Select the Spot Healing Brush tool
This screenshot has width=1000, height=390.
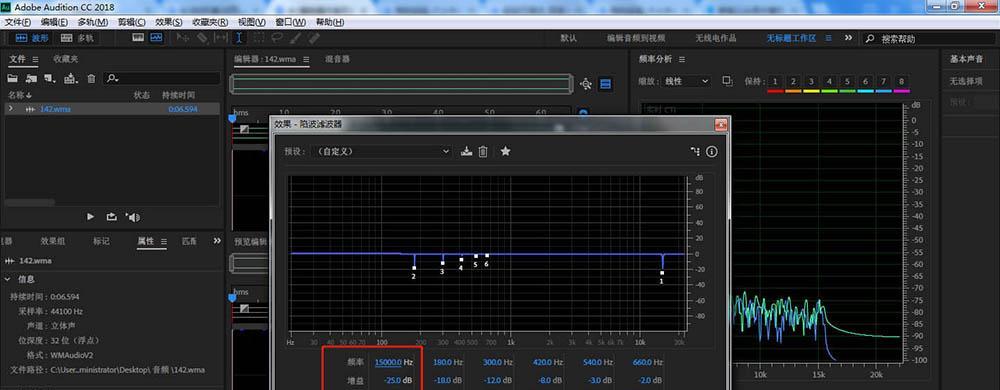click(314, 38)
